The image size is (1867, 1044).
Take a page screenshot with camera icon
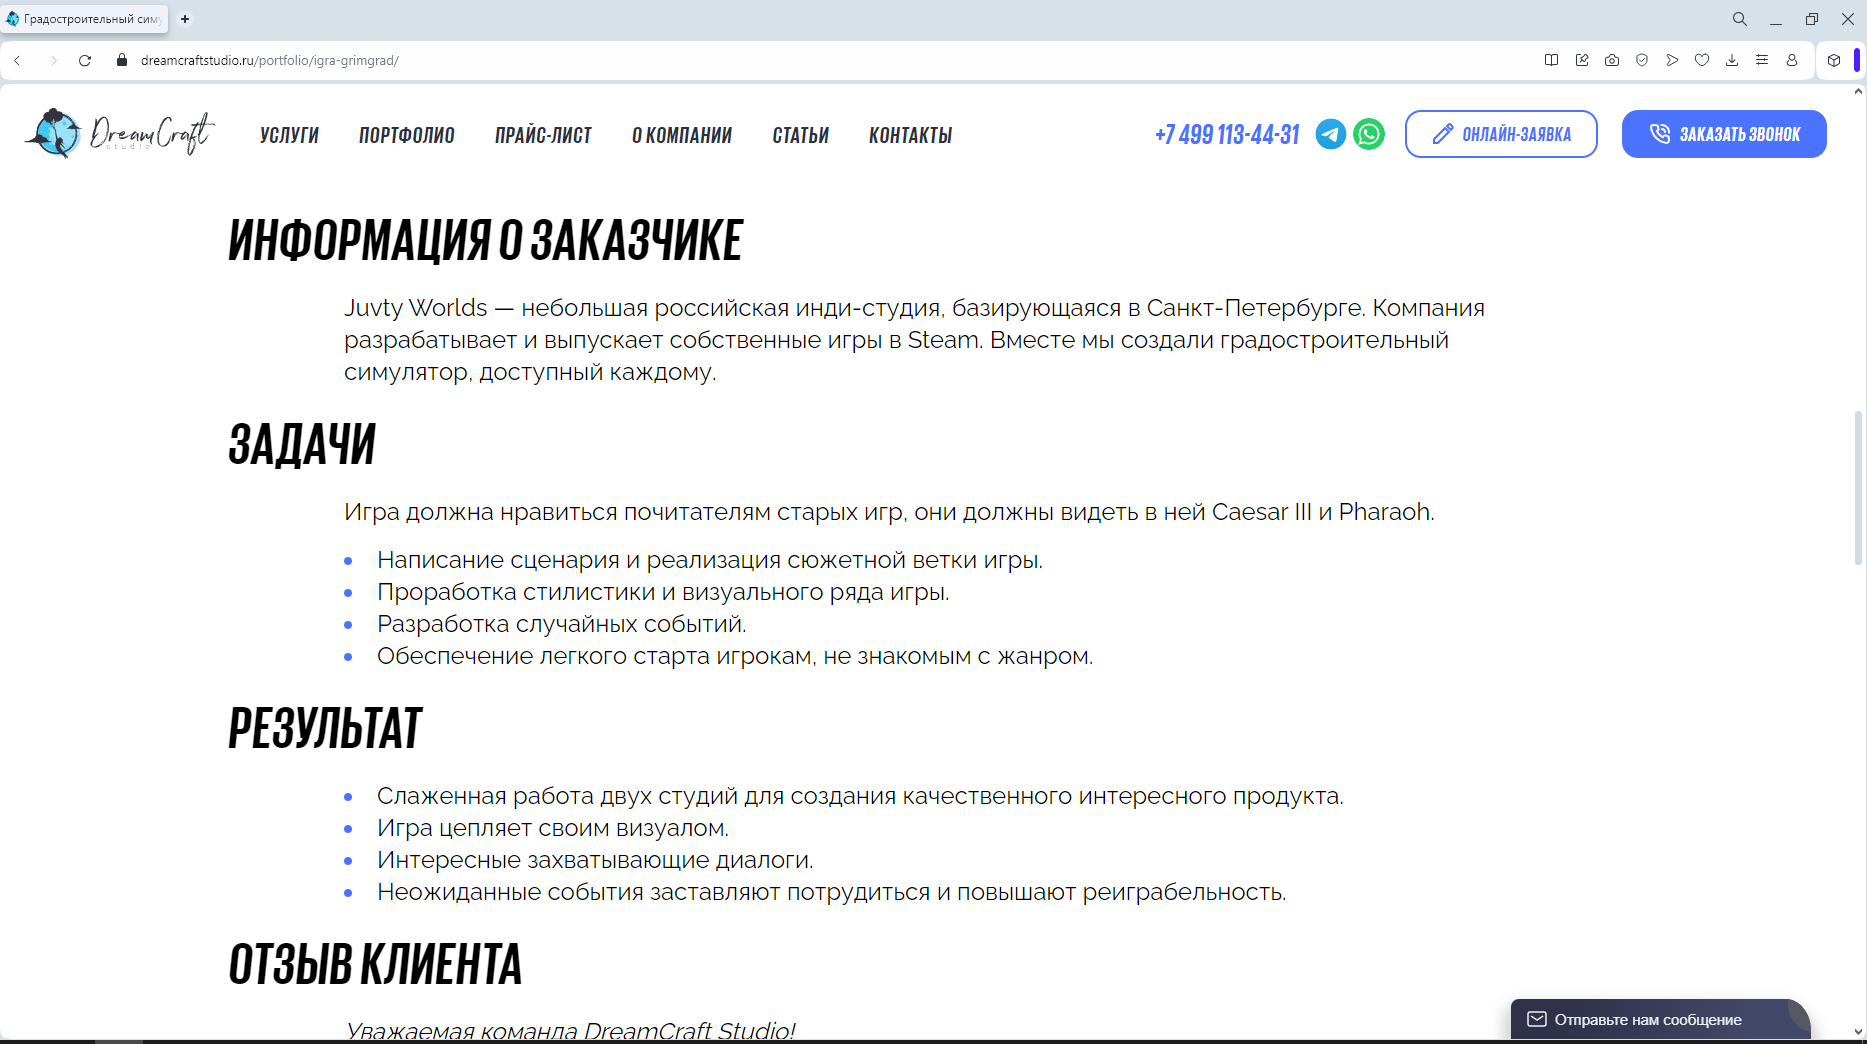pyautogui.click(x=1612, y=60)
